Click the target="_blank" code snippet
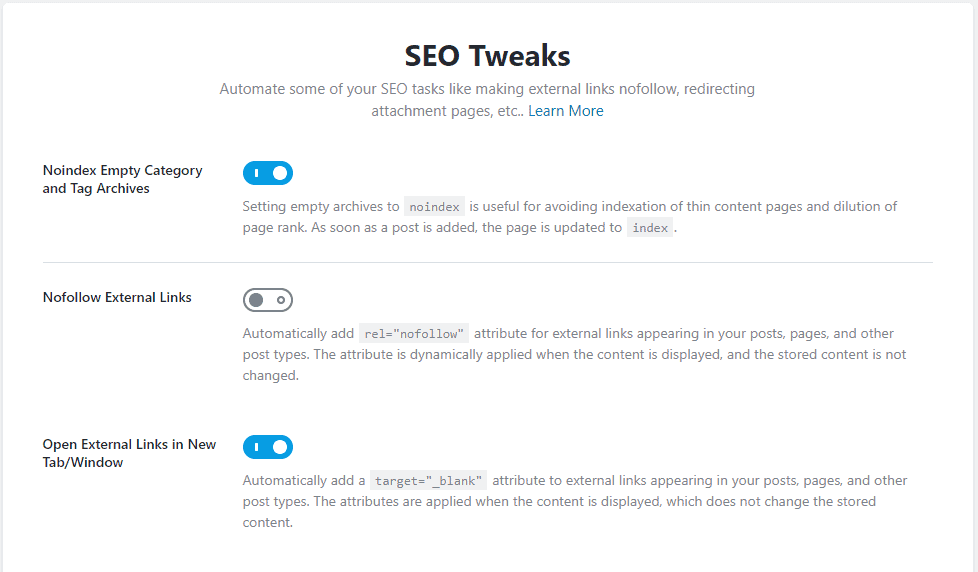 (428, 480)
